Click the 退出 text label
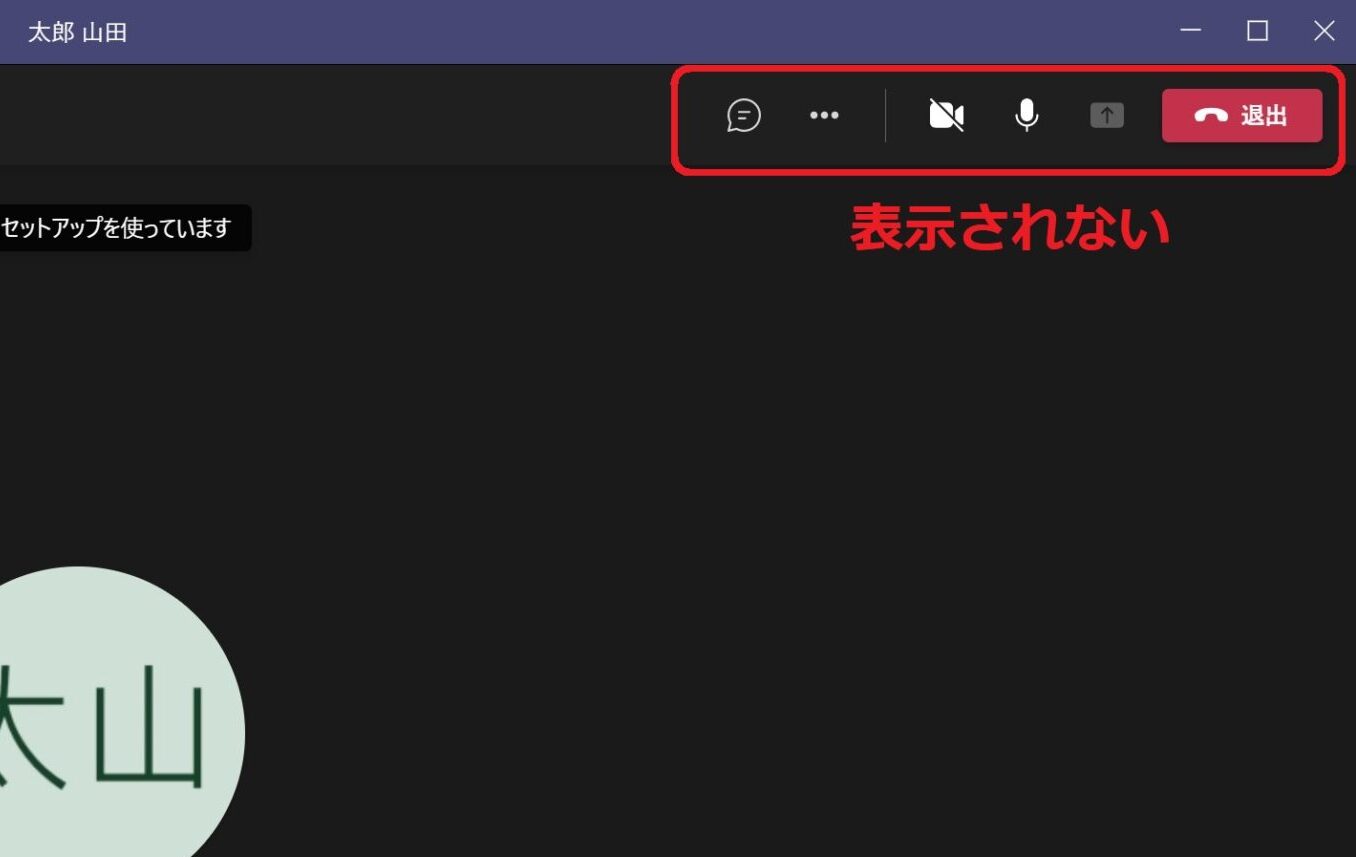The height and width of the screenshot is (857, 1356). (x=1264, y=116)
